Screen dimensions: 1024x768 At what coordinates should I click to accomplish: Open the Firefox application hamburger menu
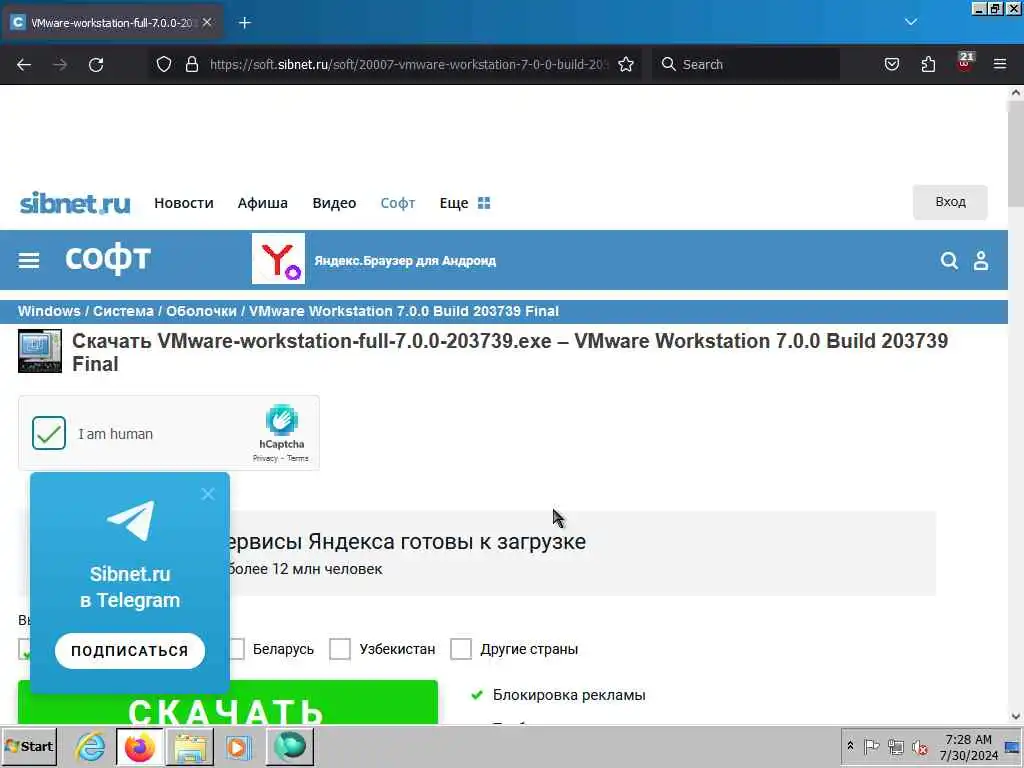coord(1000,64)
